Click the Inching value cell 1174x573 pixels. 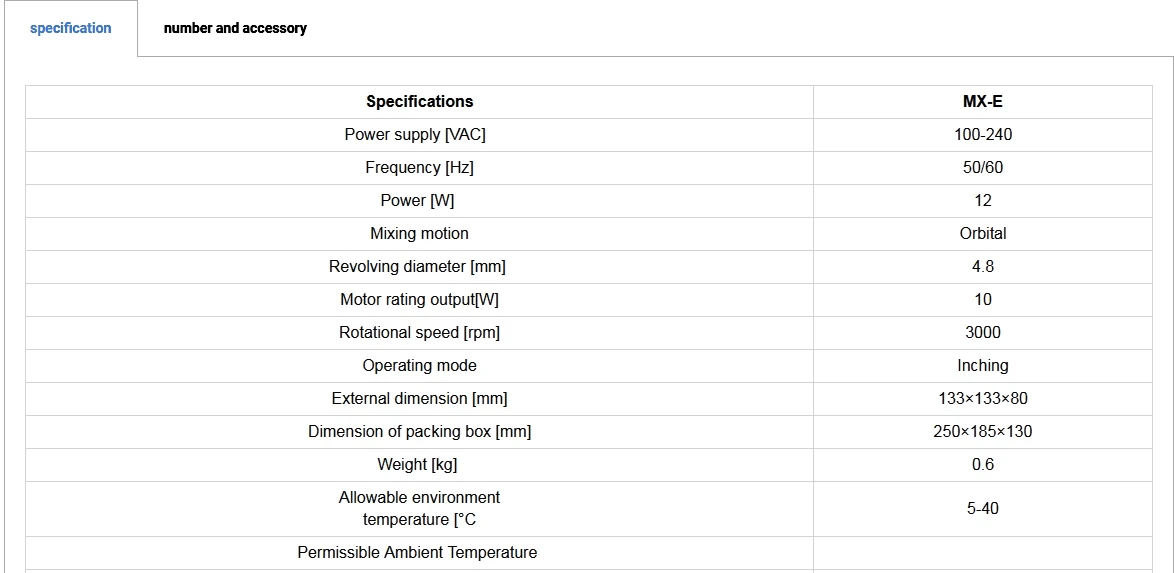(x=982, y=366)
